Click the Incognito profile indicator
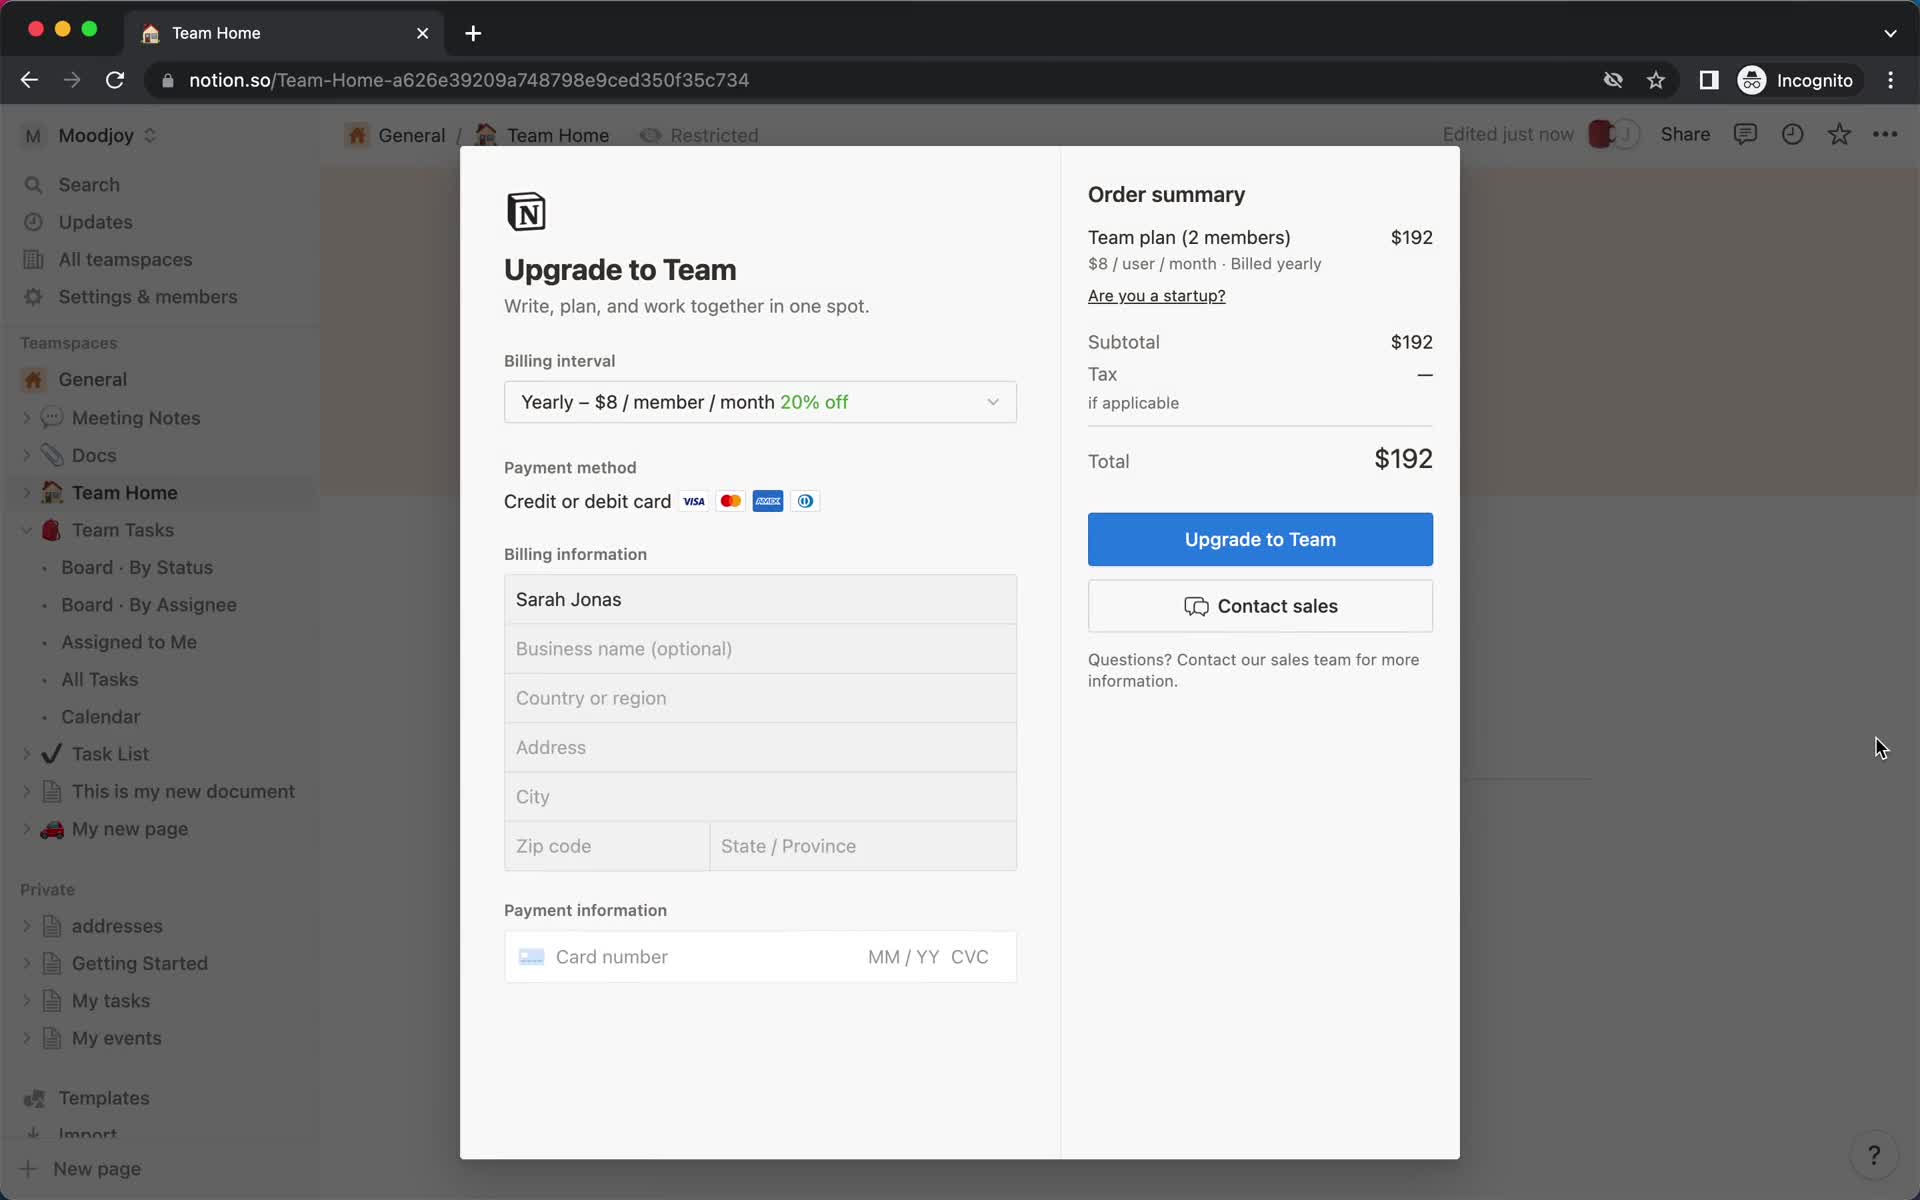This screenshot has height=1200, width=1920. 1798,80
